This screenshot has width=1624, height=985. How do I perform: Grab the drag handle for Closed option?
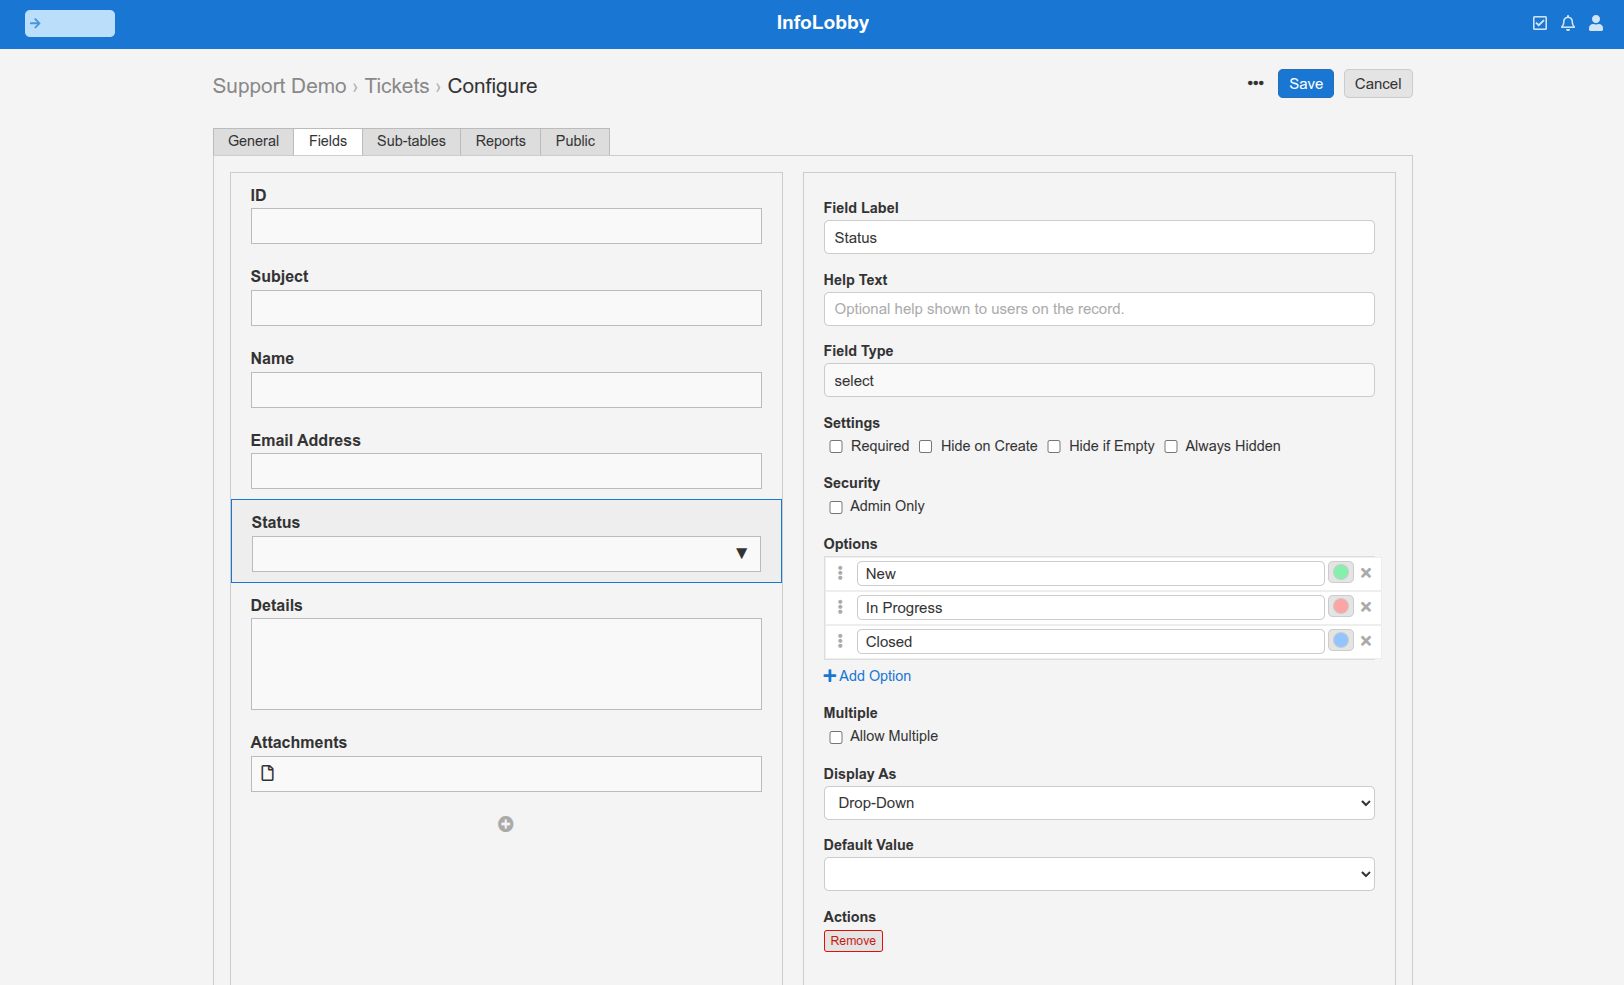(x=840, y=641)
